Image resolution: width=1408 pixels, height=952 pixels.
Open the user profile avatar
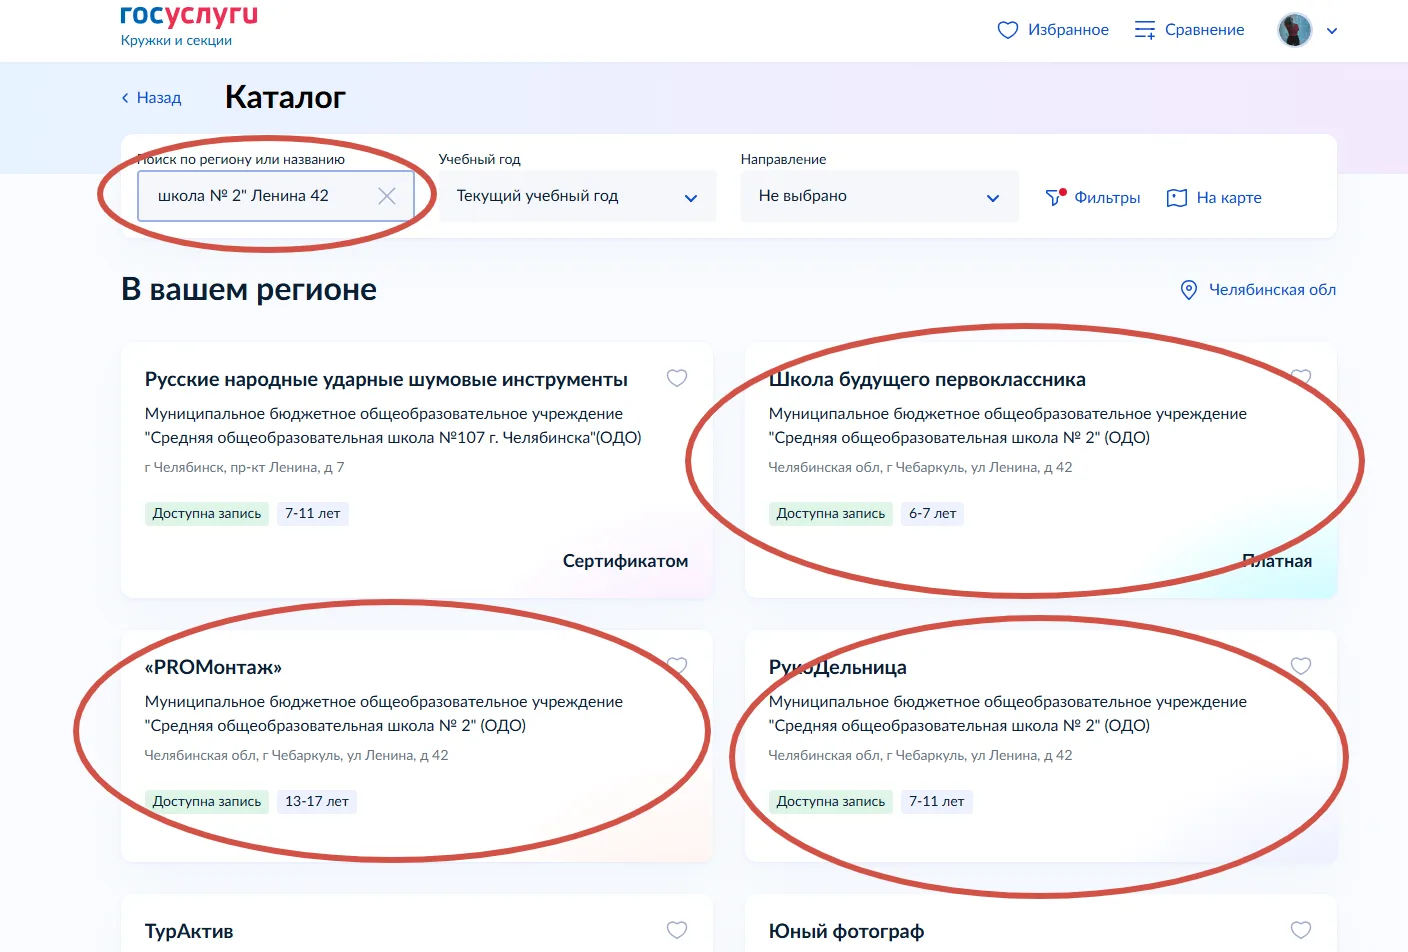coord(1295,30)
